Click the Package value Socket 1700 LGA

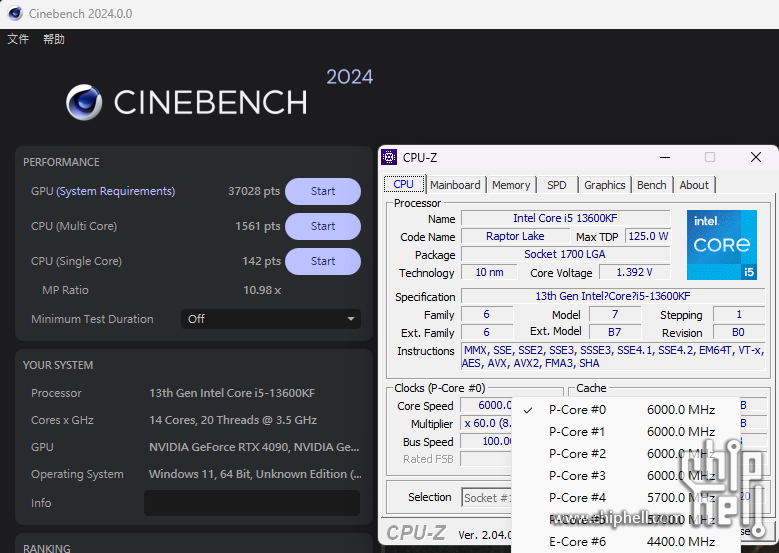565,254
